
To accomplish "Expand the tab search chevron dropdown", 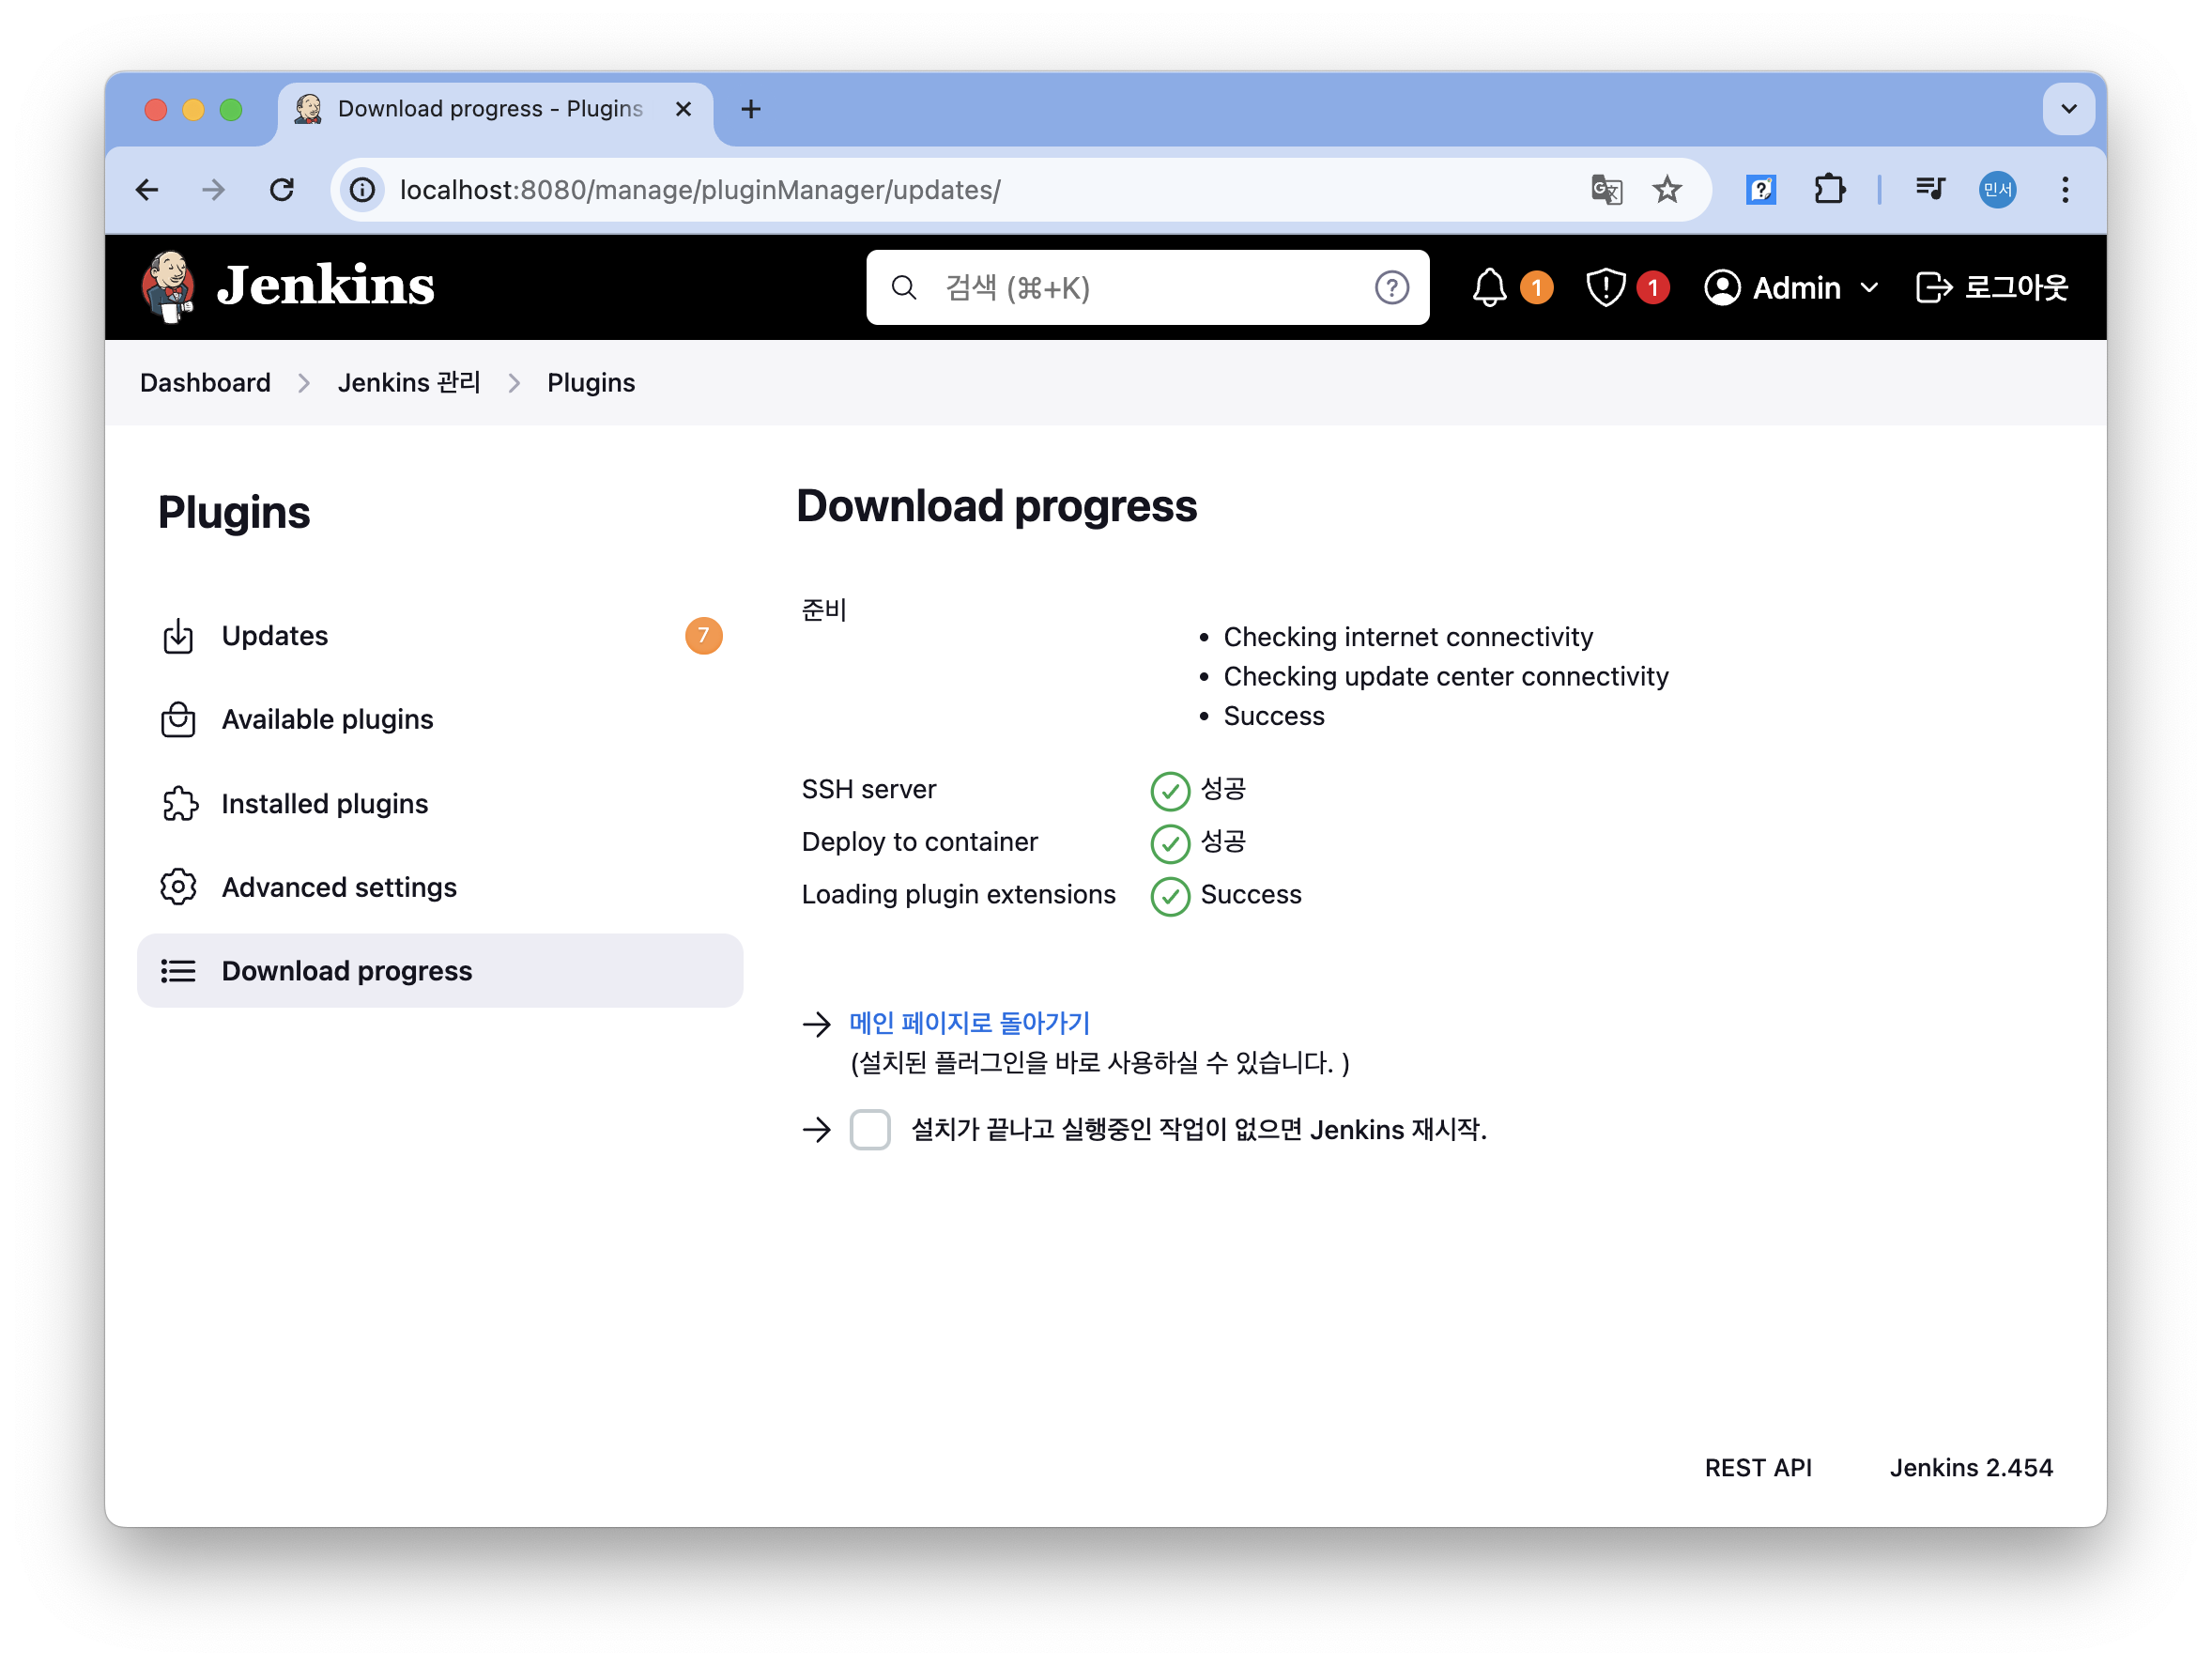I will click(2068, 109).
